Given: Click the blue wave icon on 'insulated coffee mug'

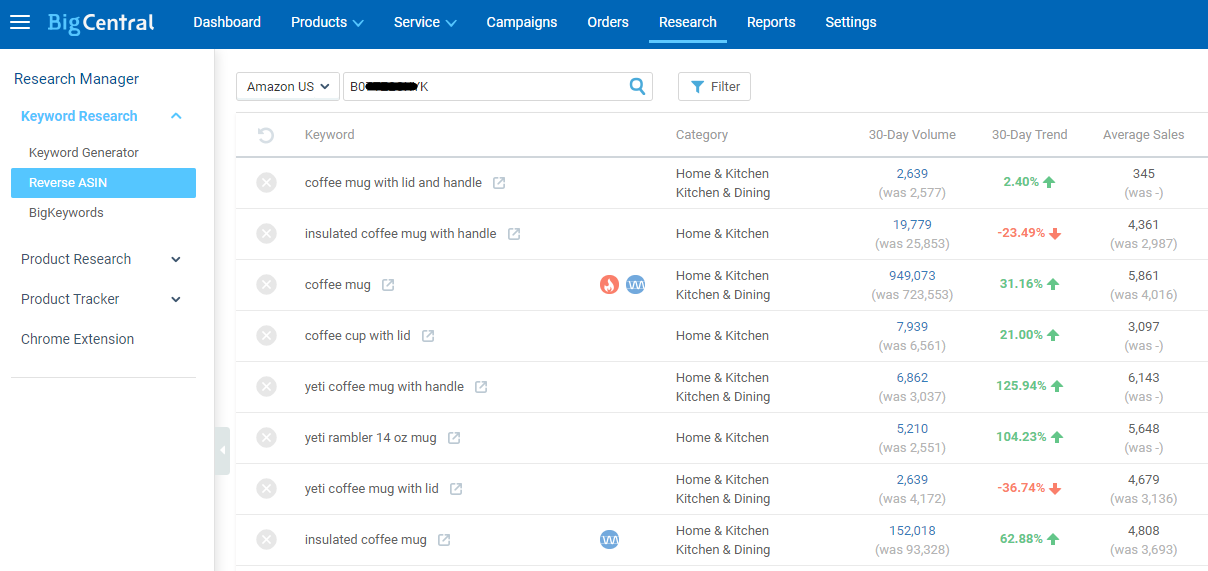Looking at the screenshot, I should coord(610,540).
